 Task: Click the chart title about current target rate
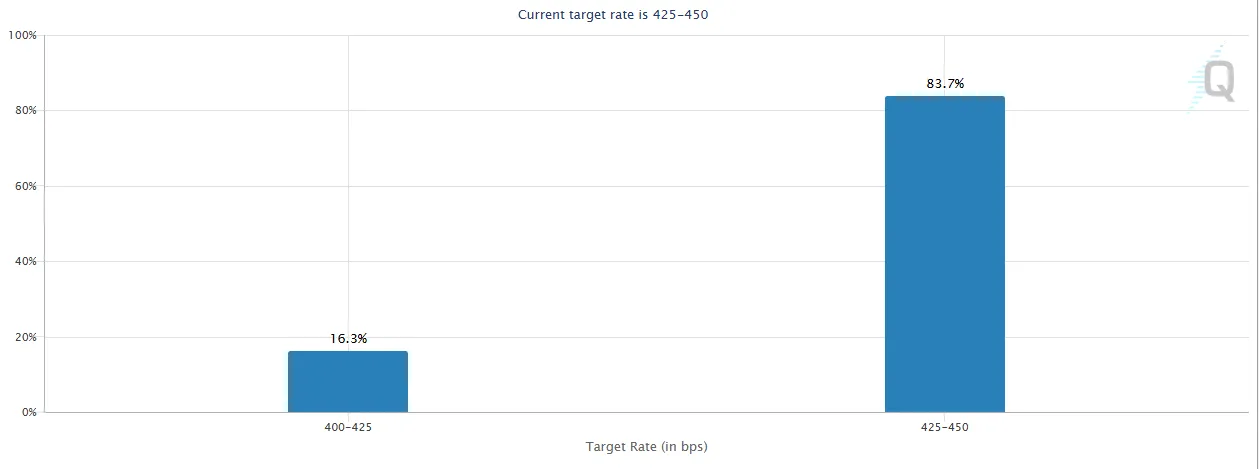(x=614, y=15)
